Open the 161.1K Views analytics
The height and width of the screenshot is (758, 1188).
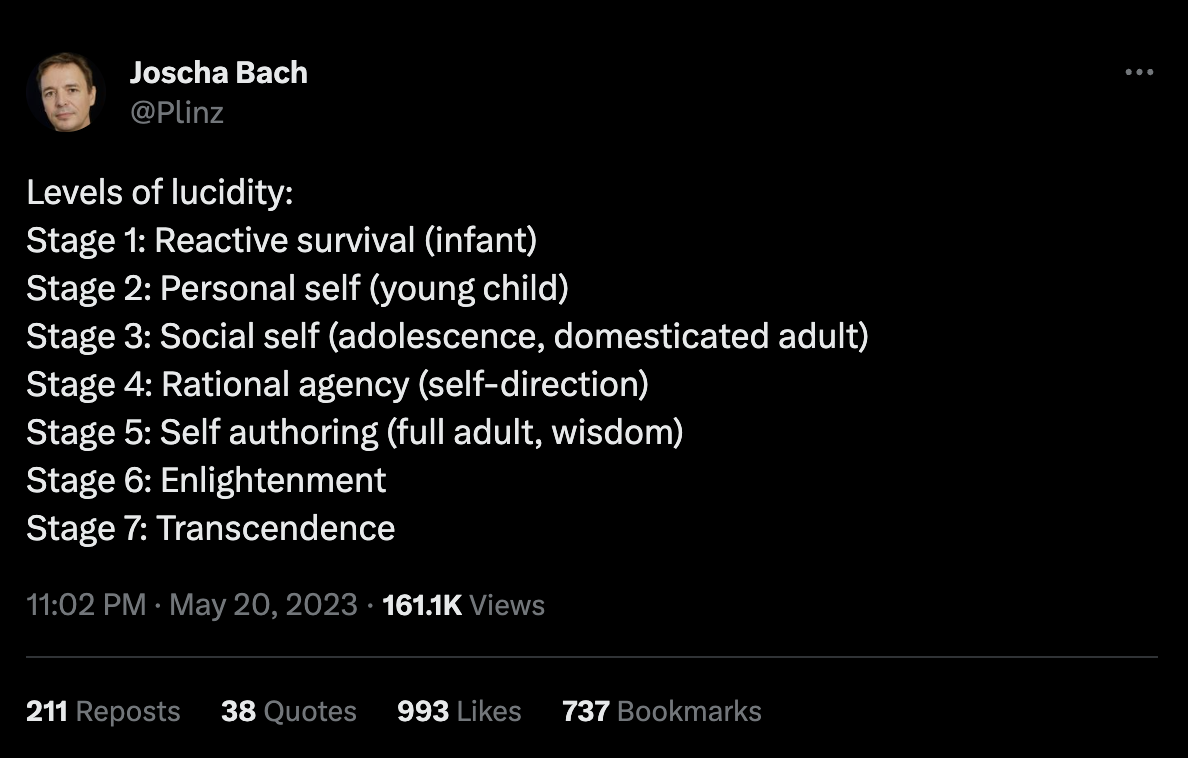point(463,605)
